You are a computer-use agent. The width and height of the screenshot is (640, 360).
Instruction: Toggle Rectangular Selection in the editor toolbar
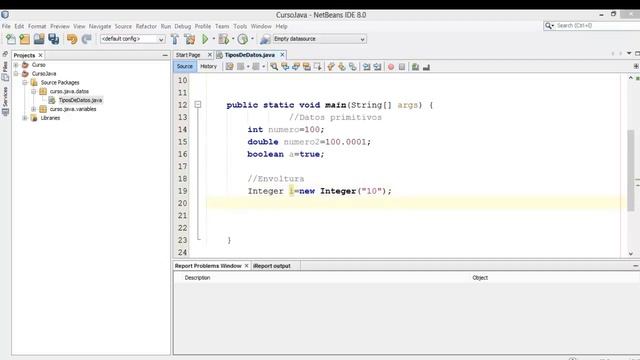coord(317,67)
